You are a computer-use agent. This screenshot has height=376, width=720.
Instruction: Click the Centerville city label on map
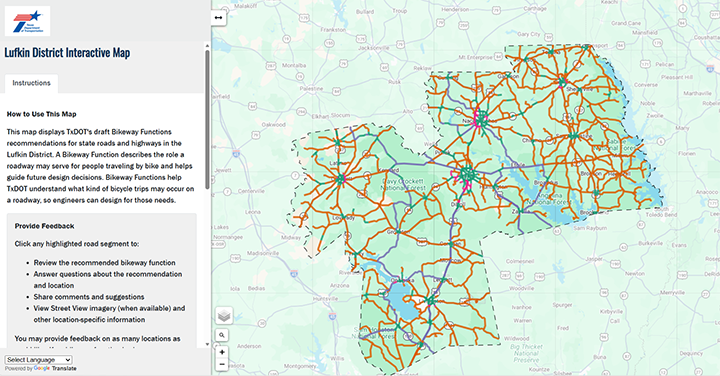click(x=251, y=191)
